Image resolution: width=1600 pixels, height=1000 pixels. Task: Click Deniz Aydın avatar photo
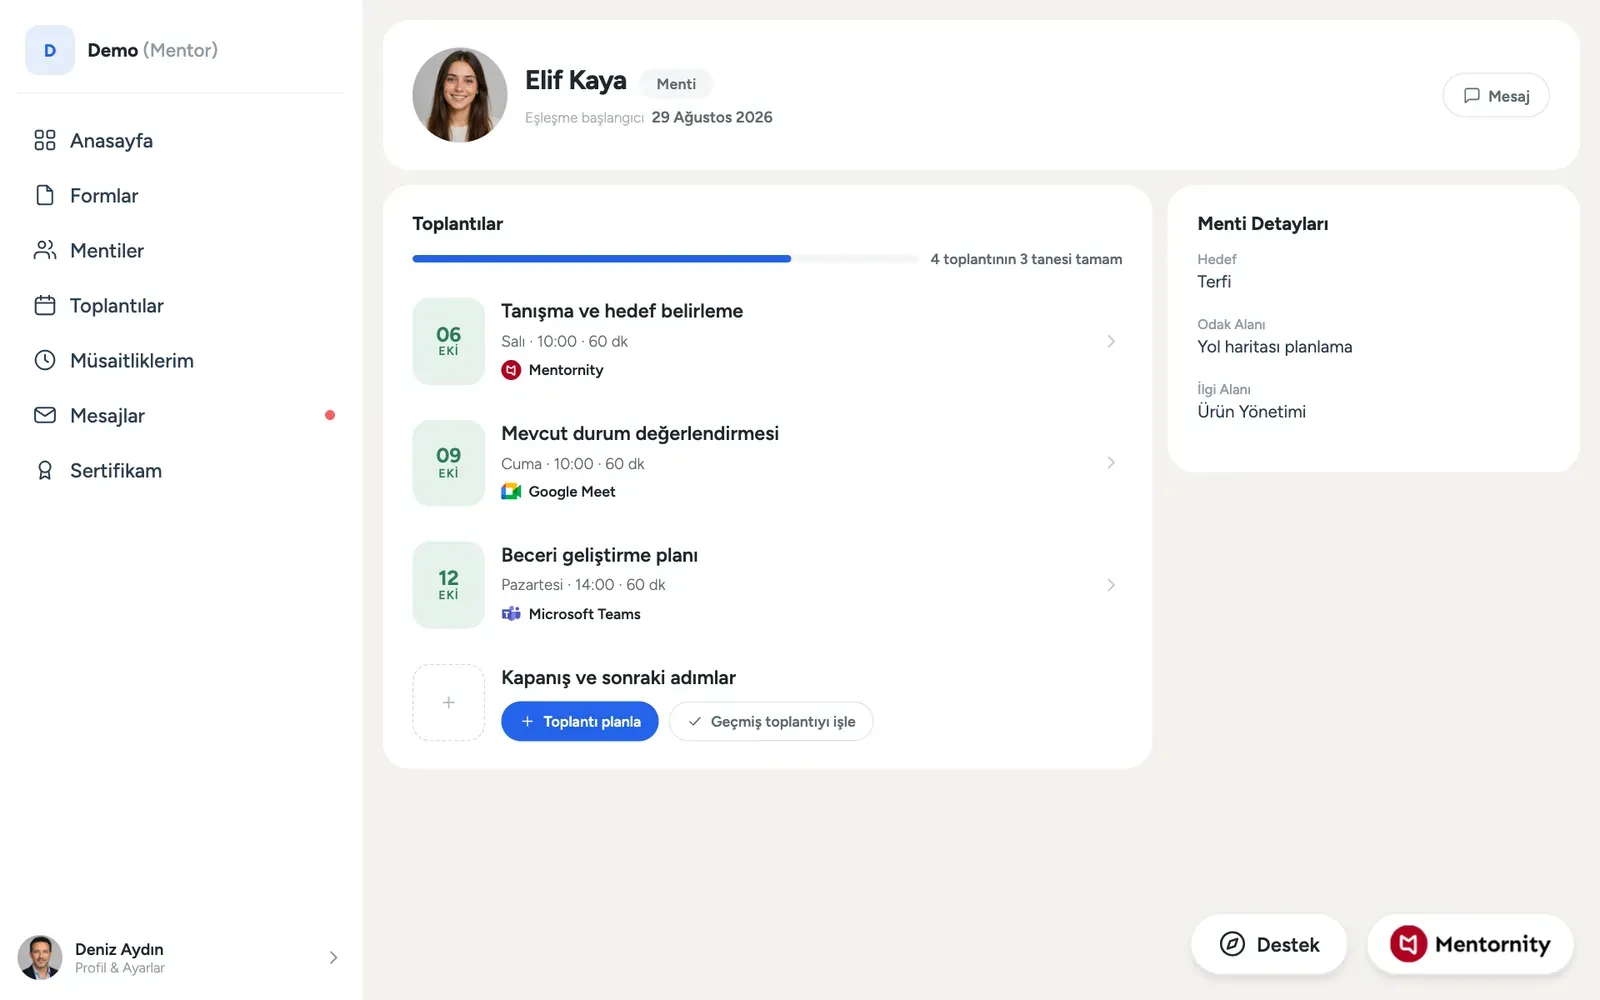(40, 958)
